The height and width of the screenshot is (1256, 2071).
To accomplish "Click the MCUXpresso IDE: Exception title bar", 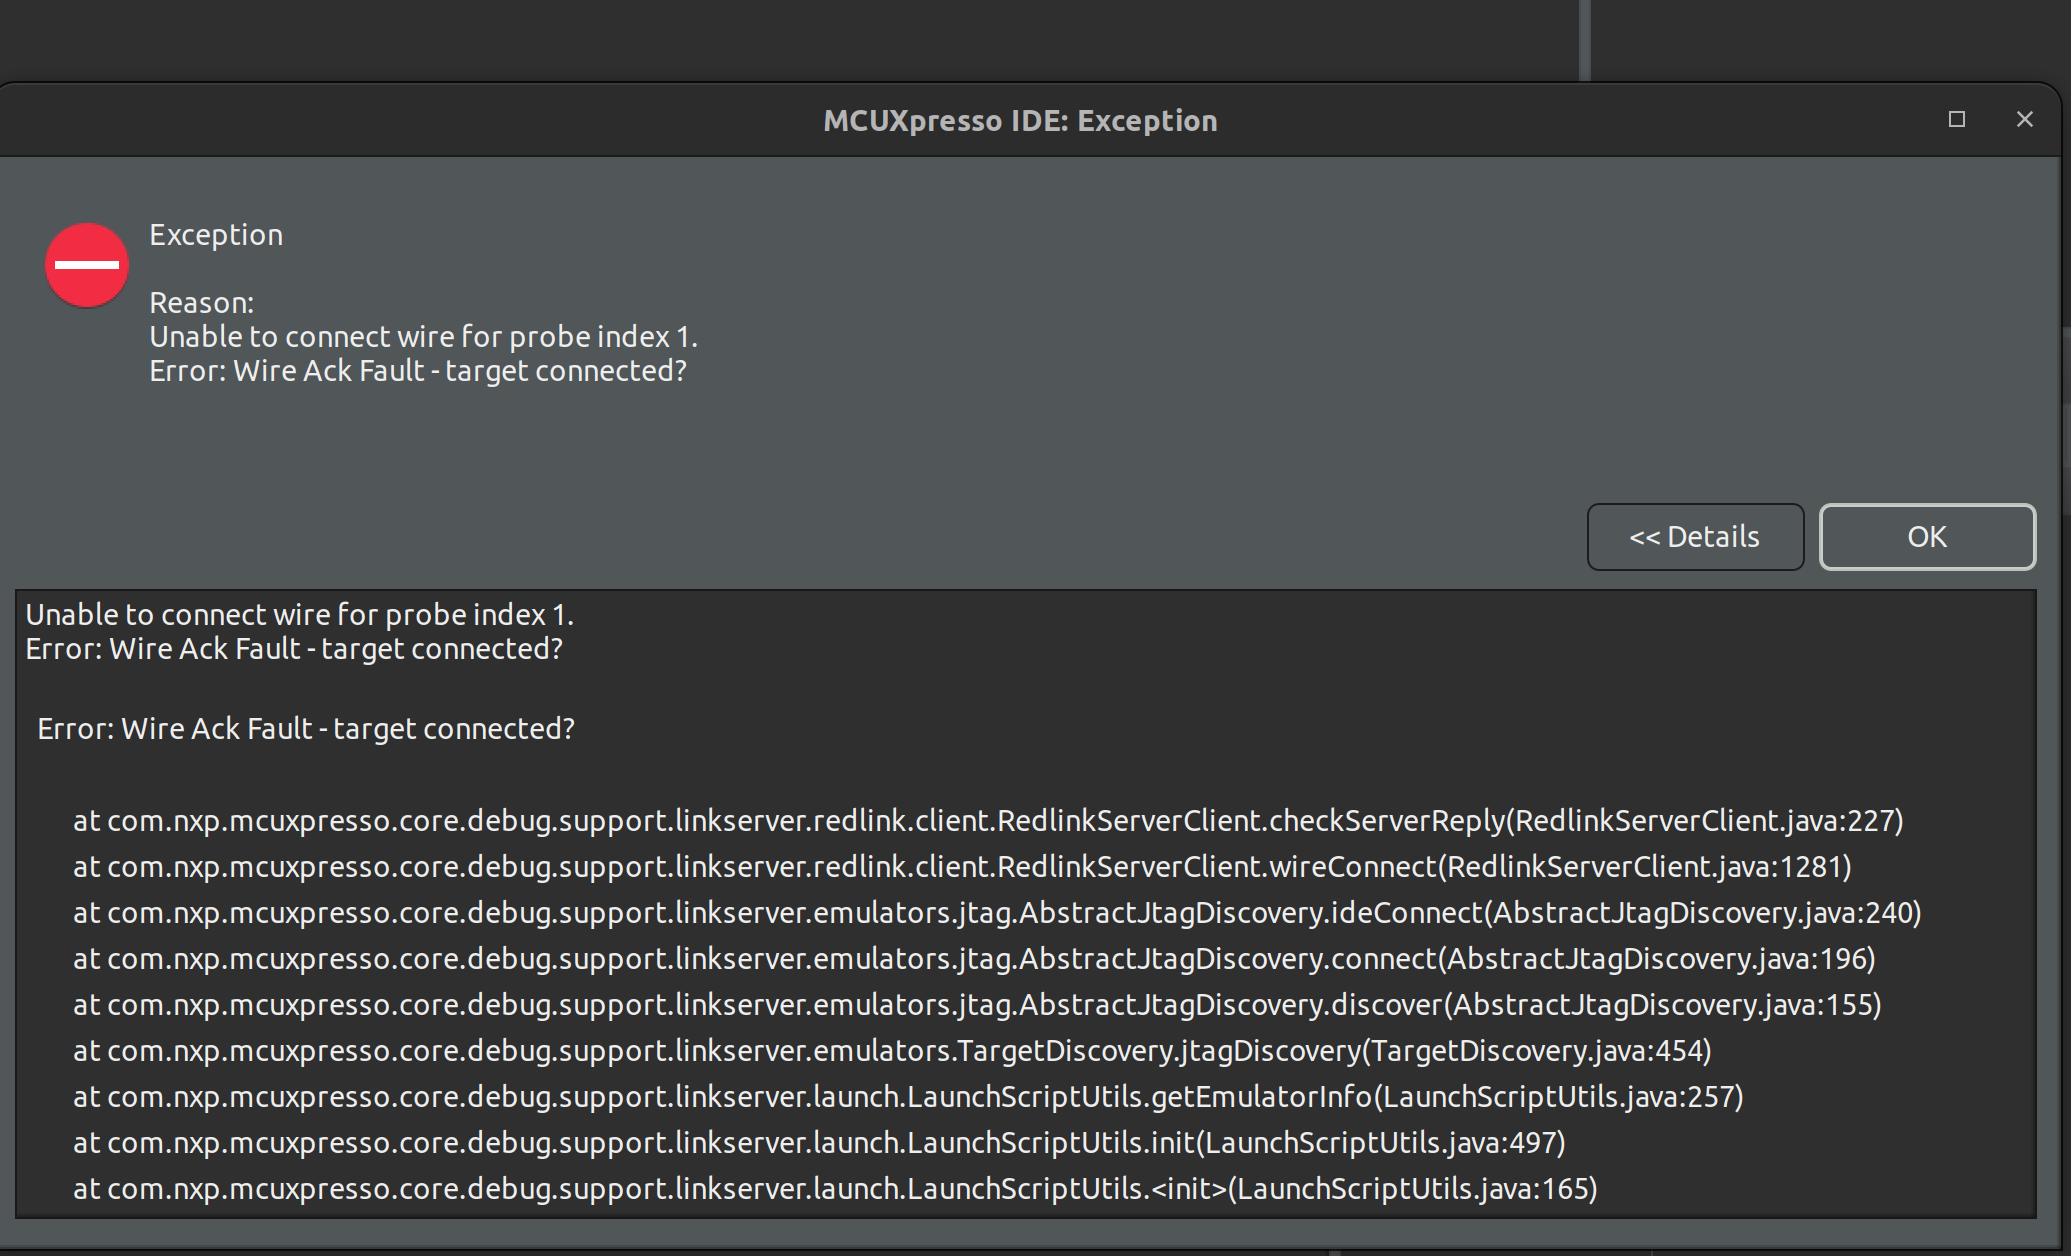I will (1019, 121).
